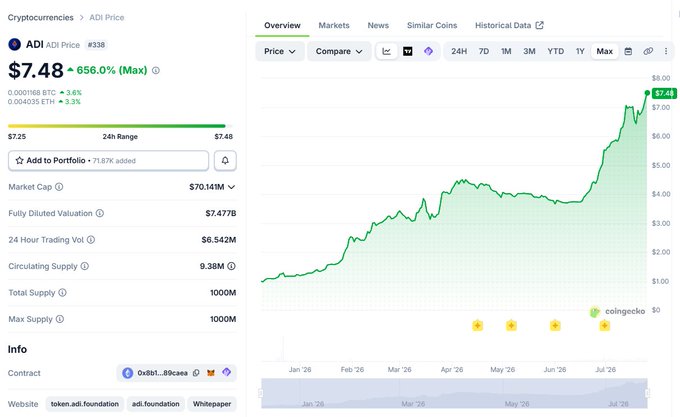Viewport: 680px width, 417px height.
Task: Open 24 Hour Trading Vol info icon
Action: coord(91,240)
